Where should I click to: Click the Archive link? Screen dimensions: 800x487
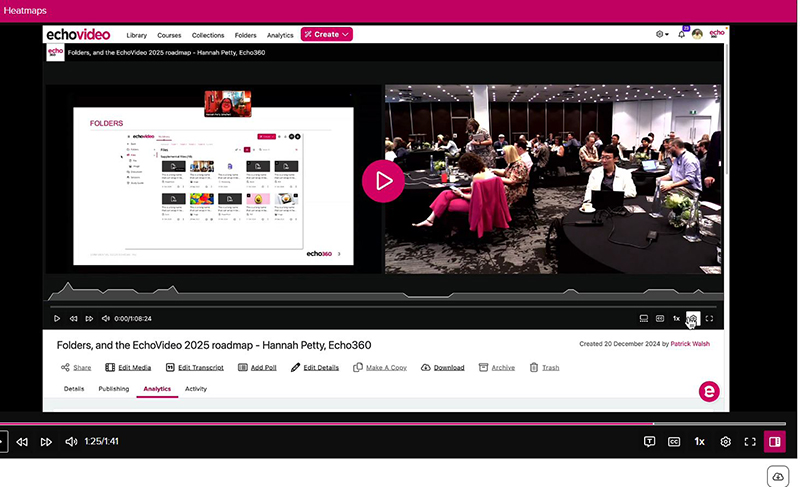497,367
